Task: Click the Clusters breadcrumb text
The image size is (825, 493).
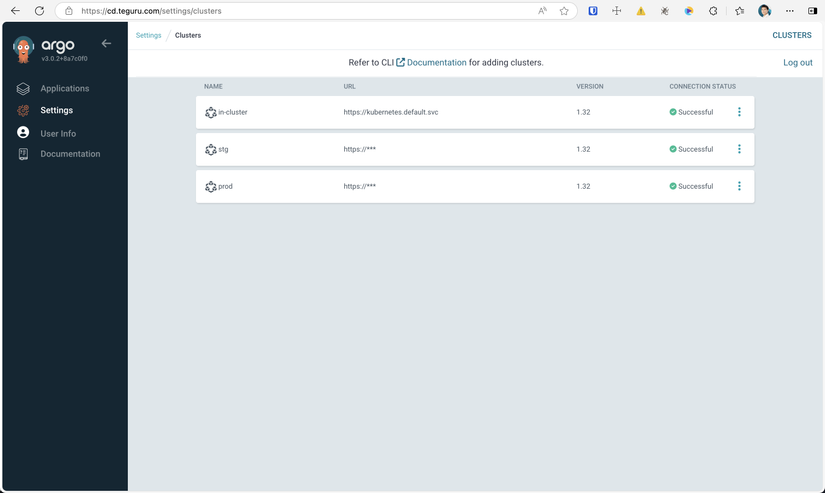Action: pos(188,35)
